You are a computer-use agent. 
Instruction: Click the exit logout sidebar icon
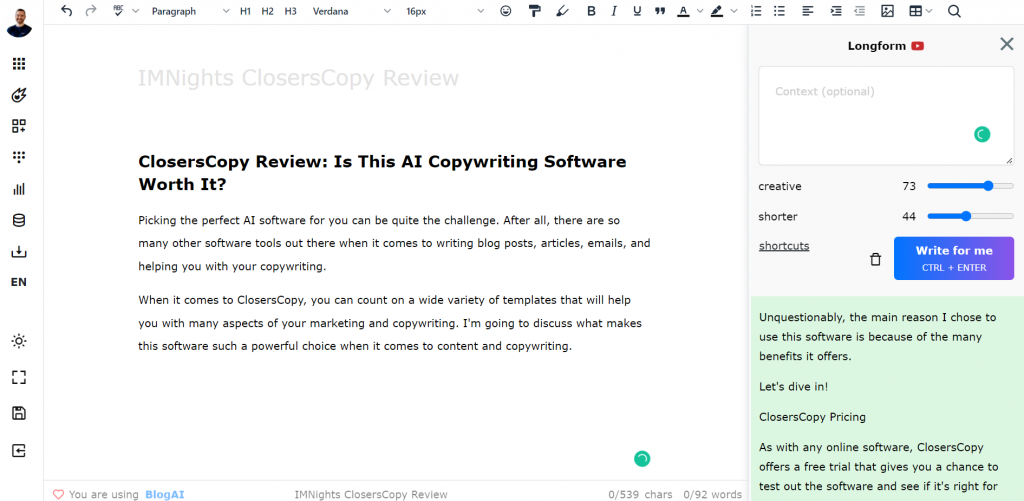click(x=19, y=450)
